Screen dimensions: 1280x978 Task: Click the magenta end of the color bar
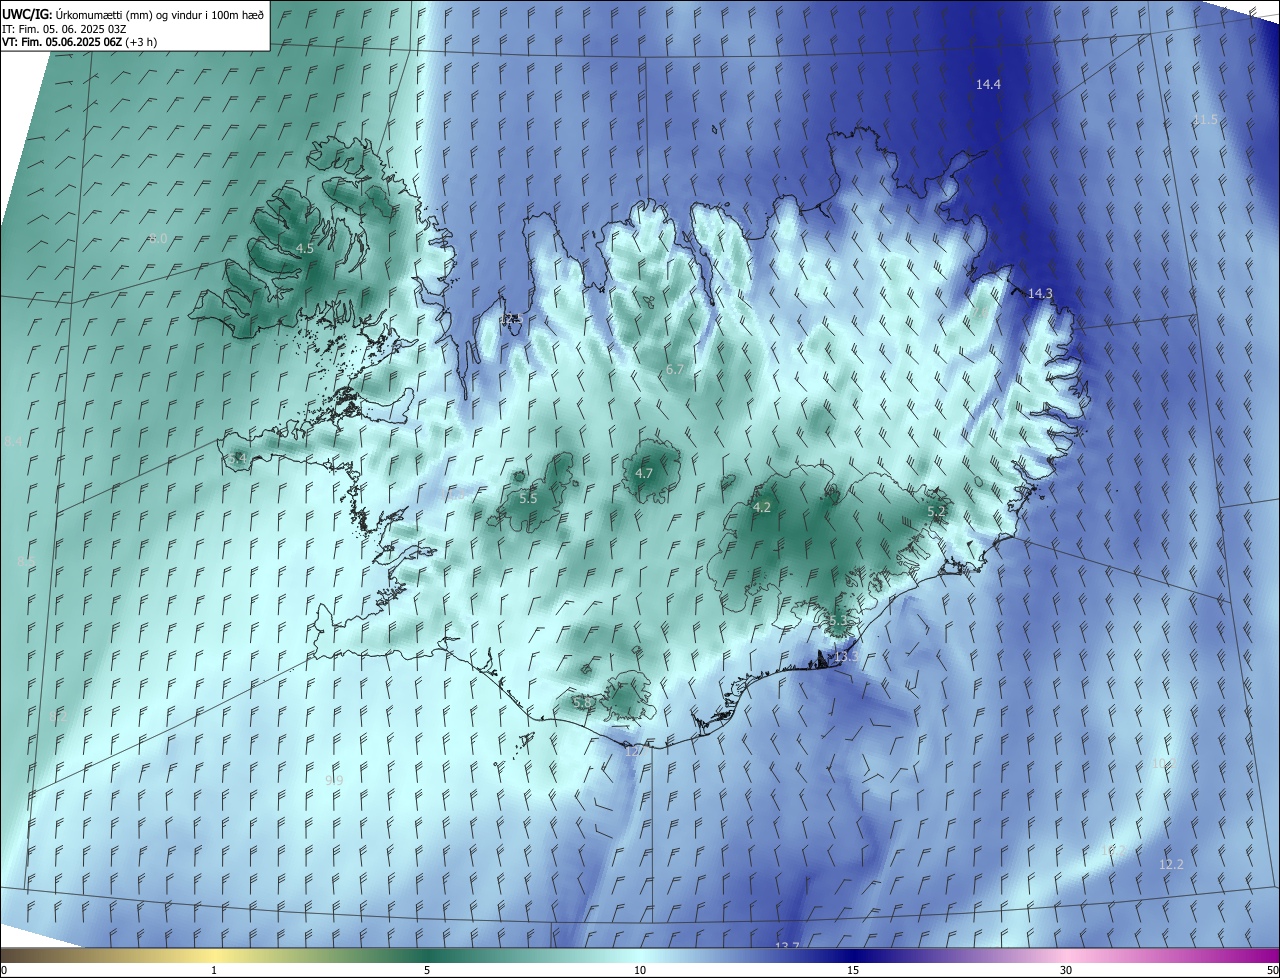click(x=1265, y=955)
